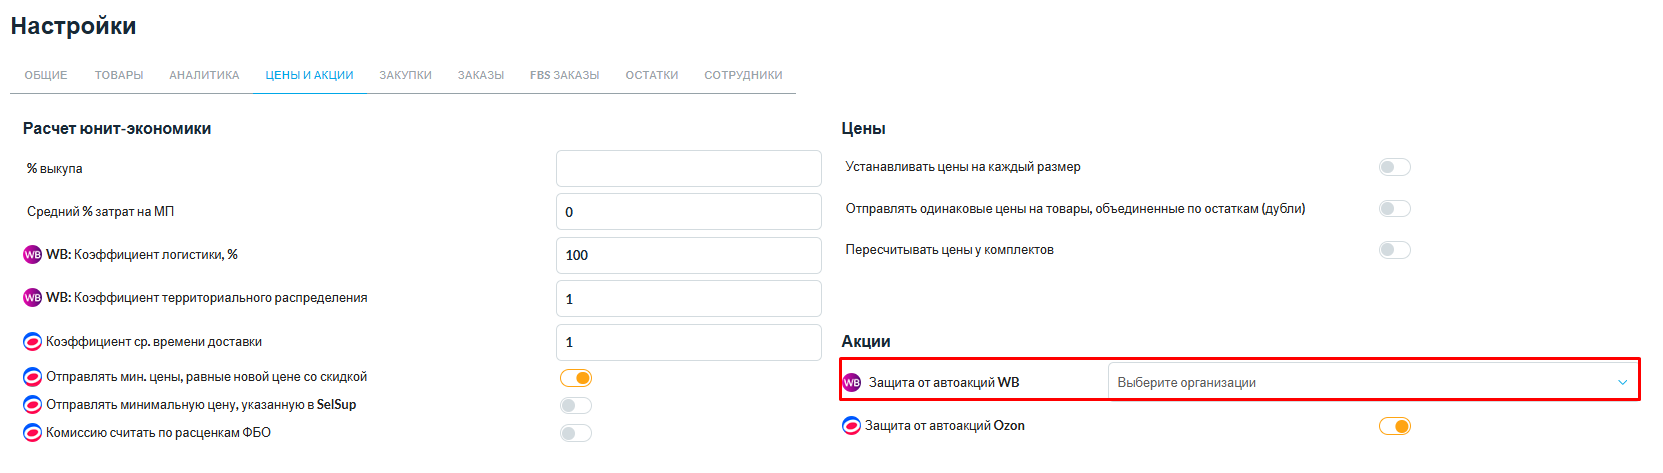Click Ozon icon beside Отправлять мин. цены

pyautogui.click(x=32, y=378)
